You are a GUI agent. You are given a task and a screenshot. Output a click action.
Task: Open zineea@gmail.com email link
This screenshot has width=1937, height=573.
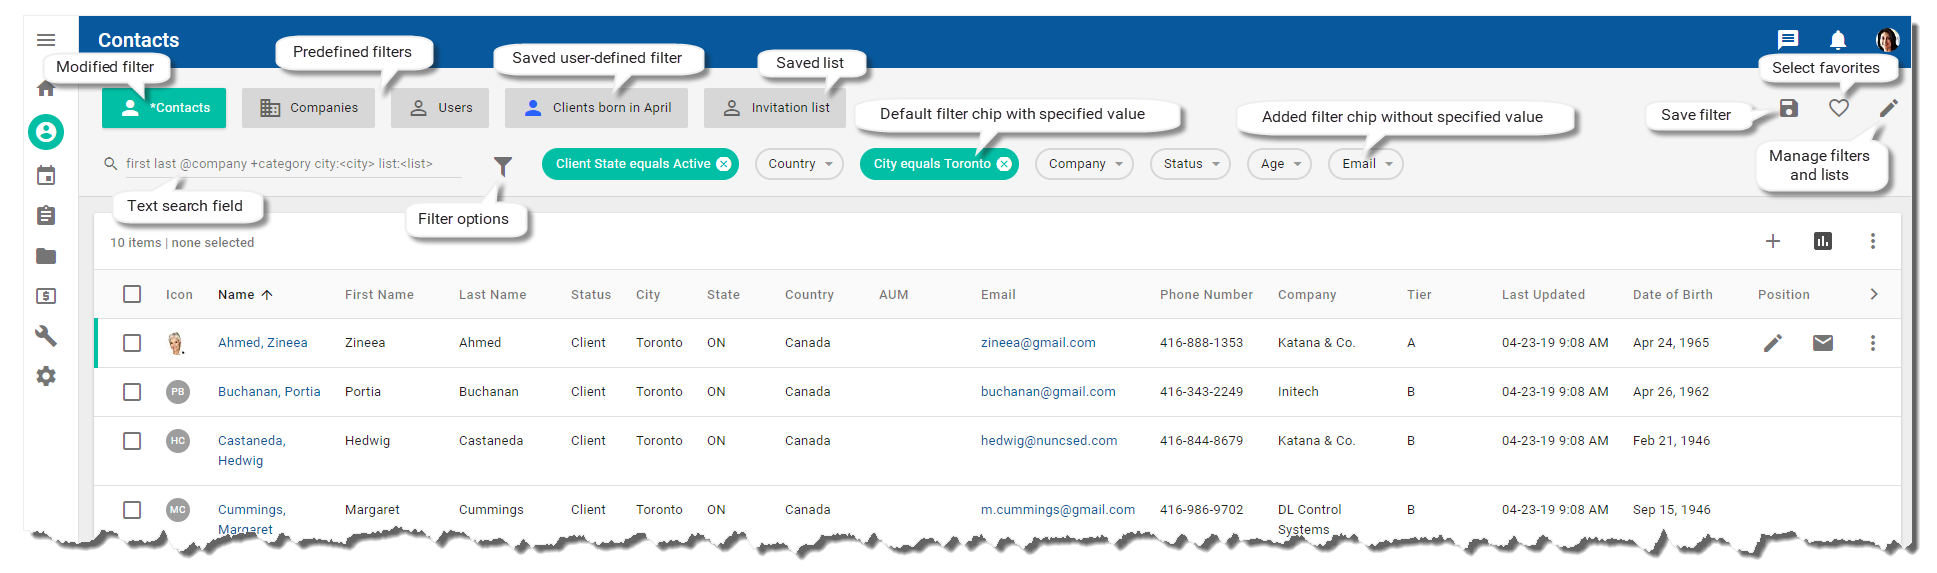[1038, 343]
